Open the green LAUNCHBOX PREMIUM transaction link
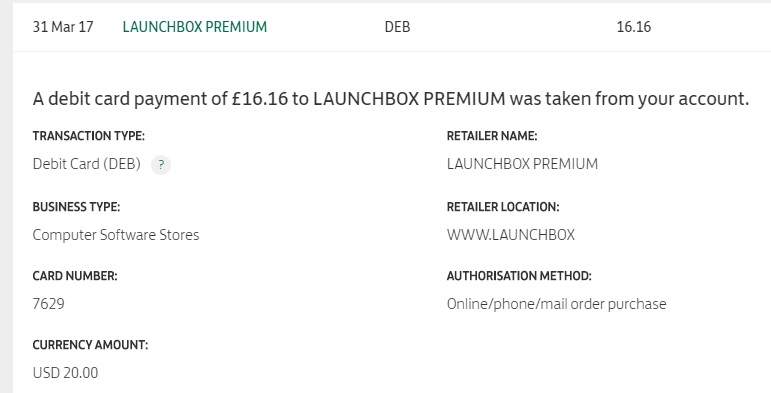Screen dimensions: 771x393 coord(195,27)
